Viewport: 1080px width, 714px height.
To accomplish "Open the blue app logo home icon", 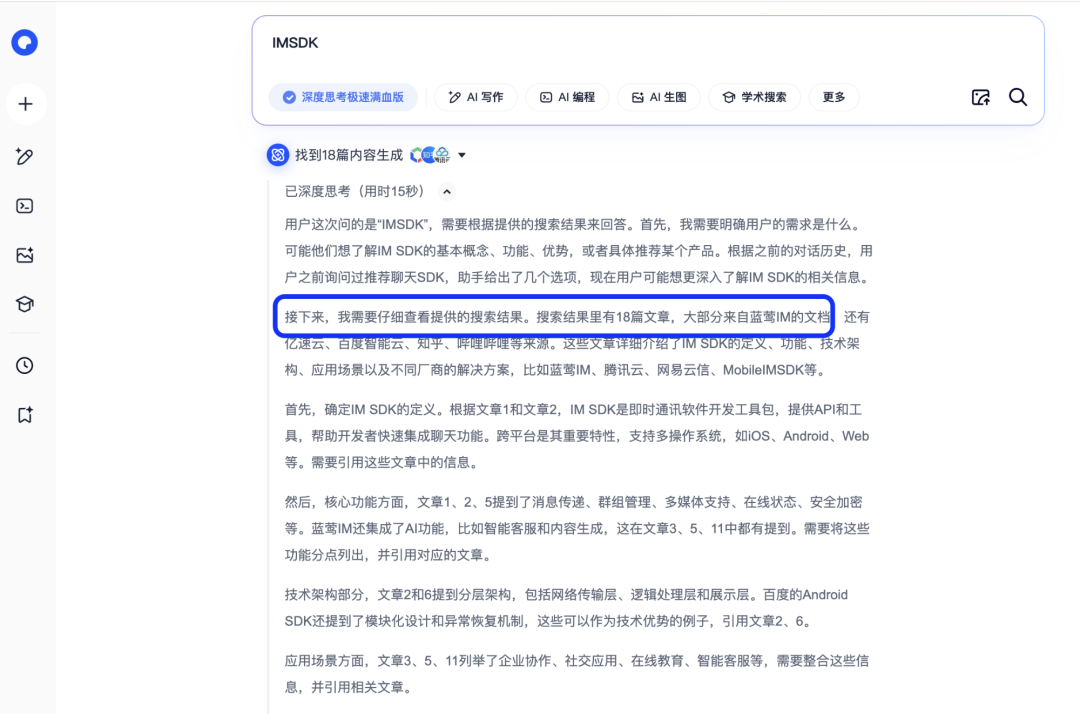I will coord(25,43).
